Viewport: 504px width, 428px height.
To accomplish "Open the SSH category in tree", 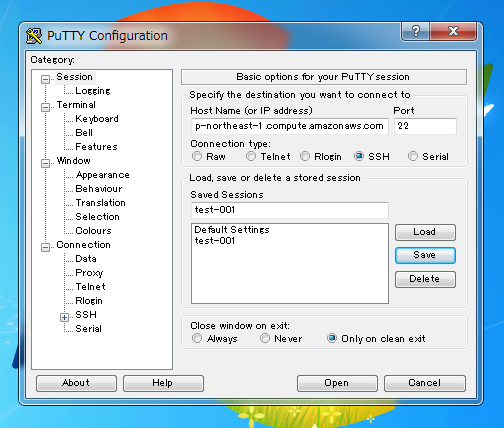I will 86,315.
